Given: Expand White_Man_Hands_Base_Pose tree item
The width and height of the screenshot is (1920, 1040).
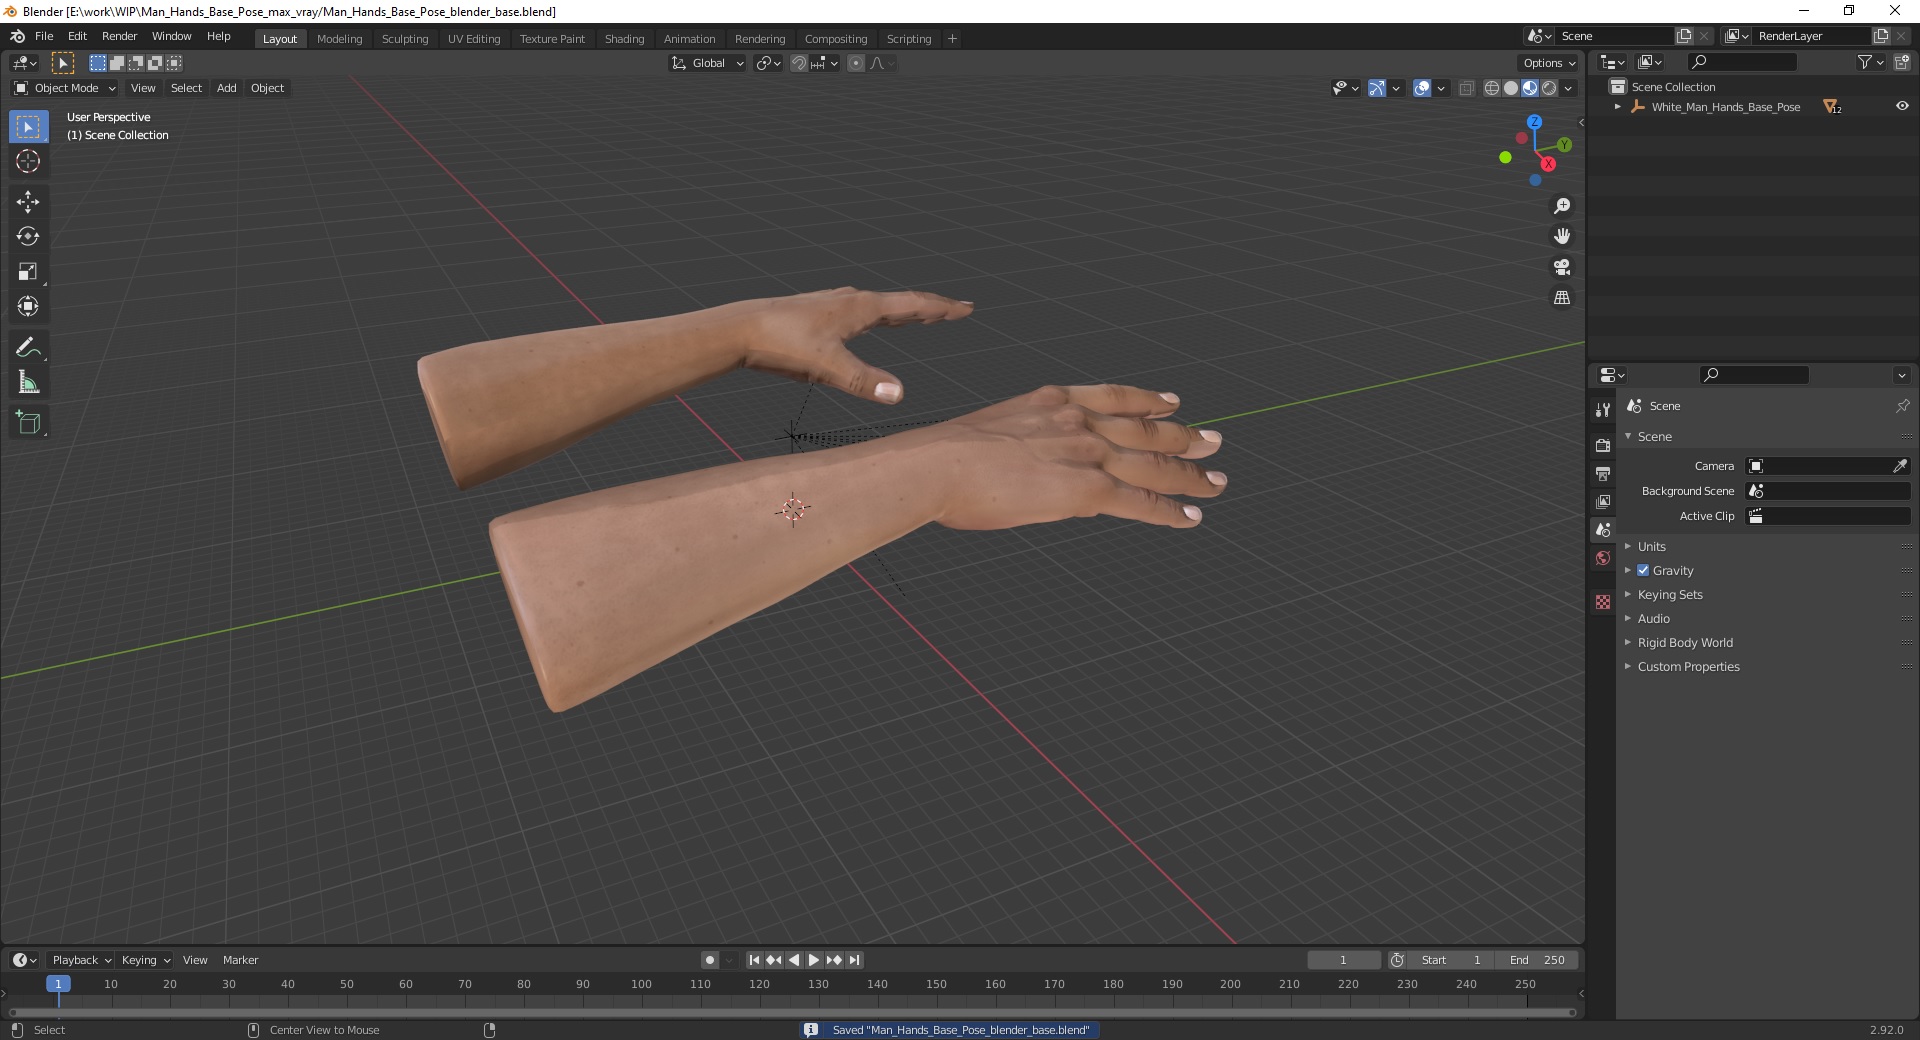Looking at the screenshot, I should pos(1617,106).
